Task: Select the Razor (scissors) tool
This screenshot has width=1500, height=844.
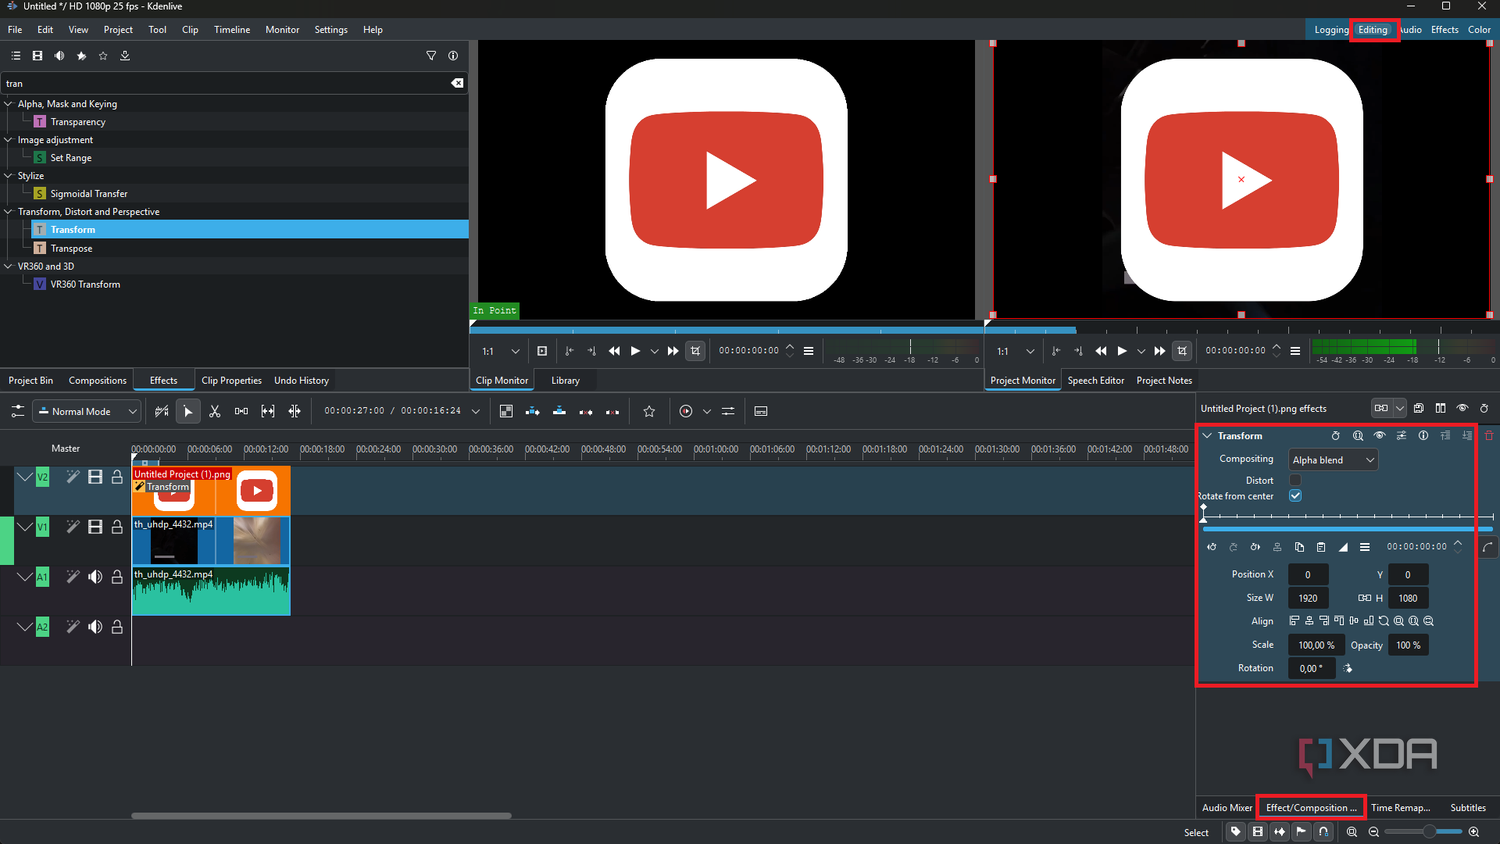Action: (x=214, y=411)
